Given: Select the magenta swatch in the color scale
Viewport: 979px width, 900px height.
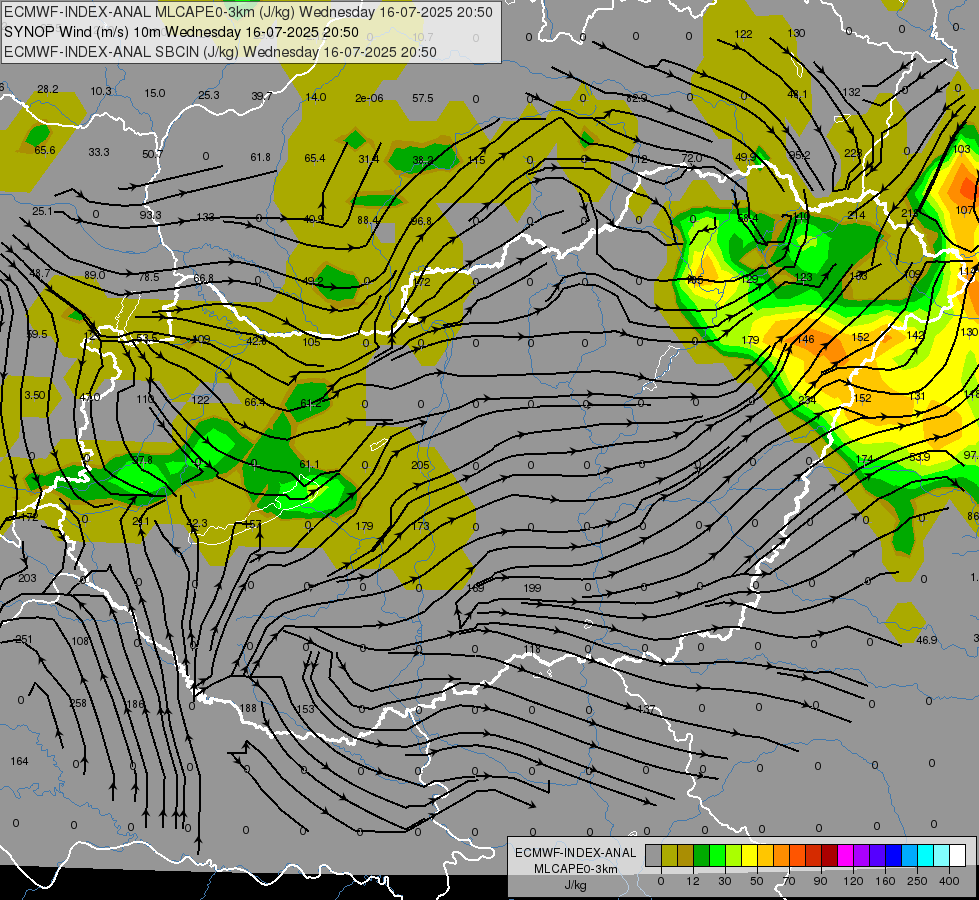Looking at the screenshot, I should (846, 856).
